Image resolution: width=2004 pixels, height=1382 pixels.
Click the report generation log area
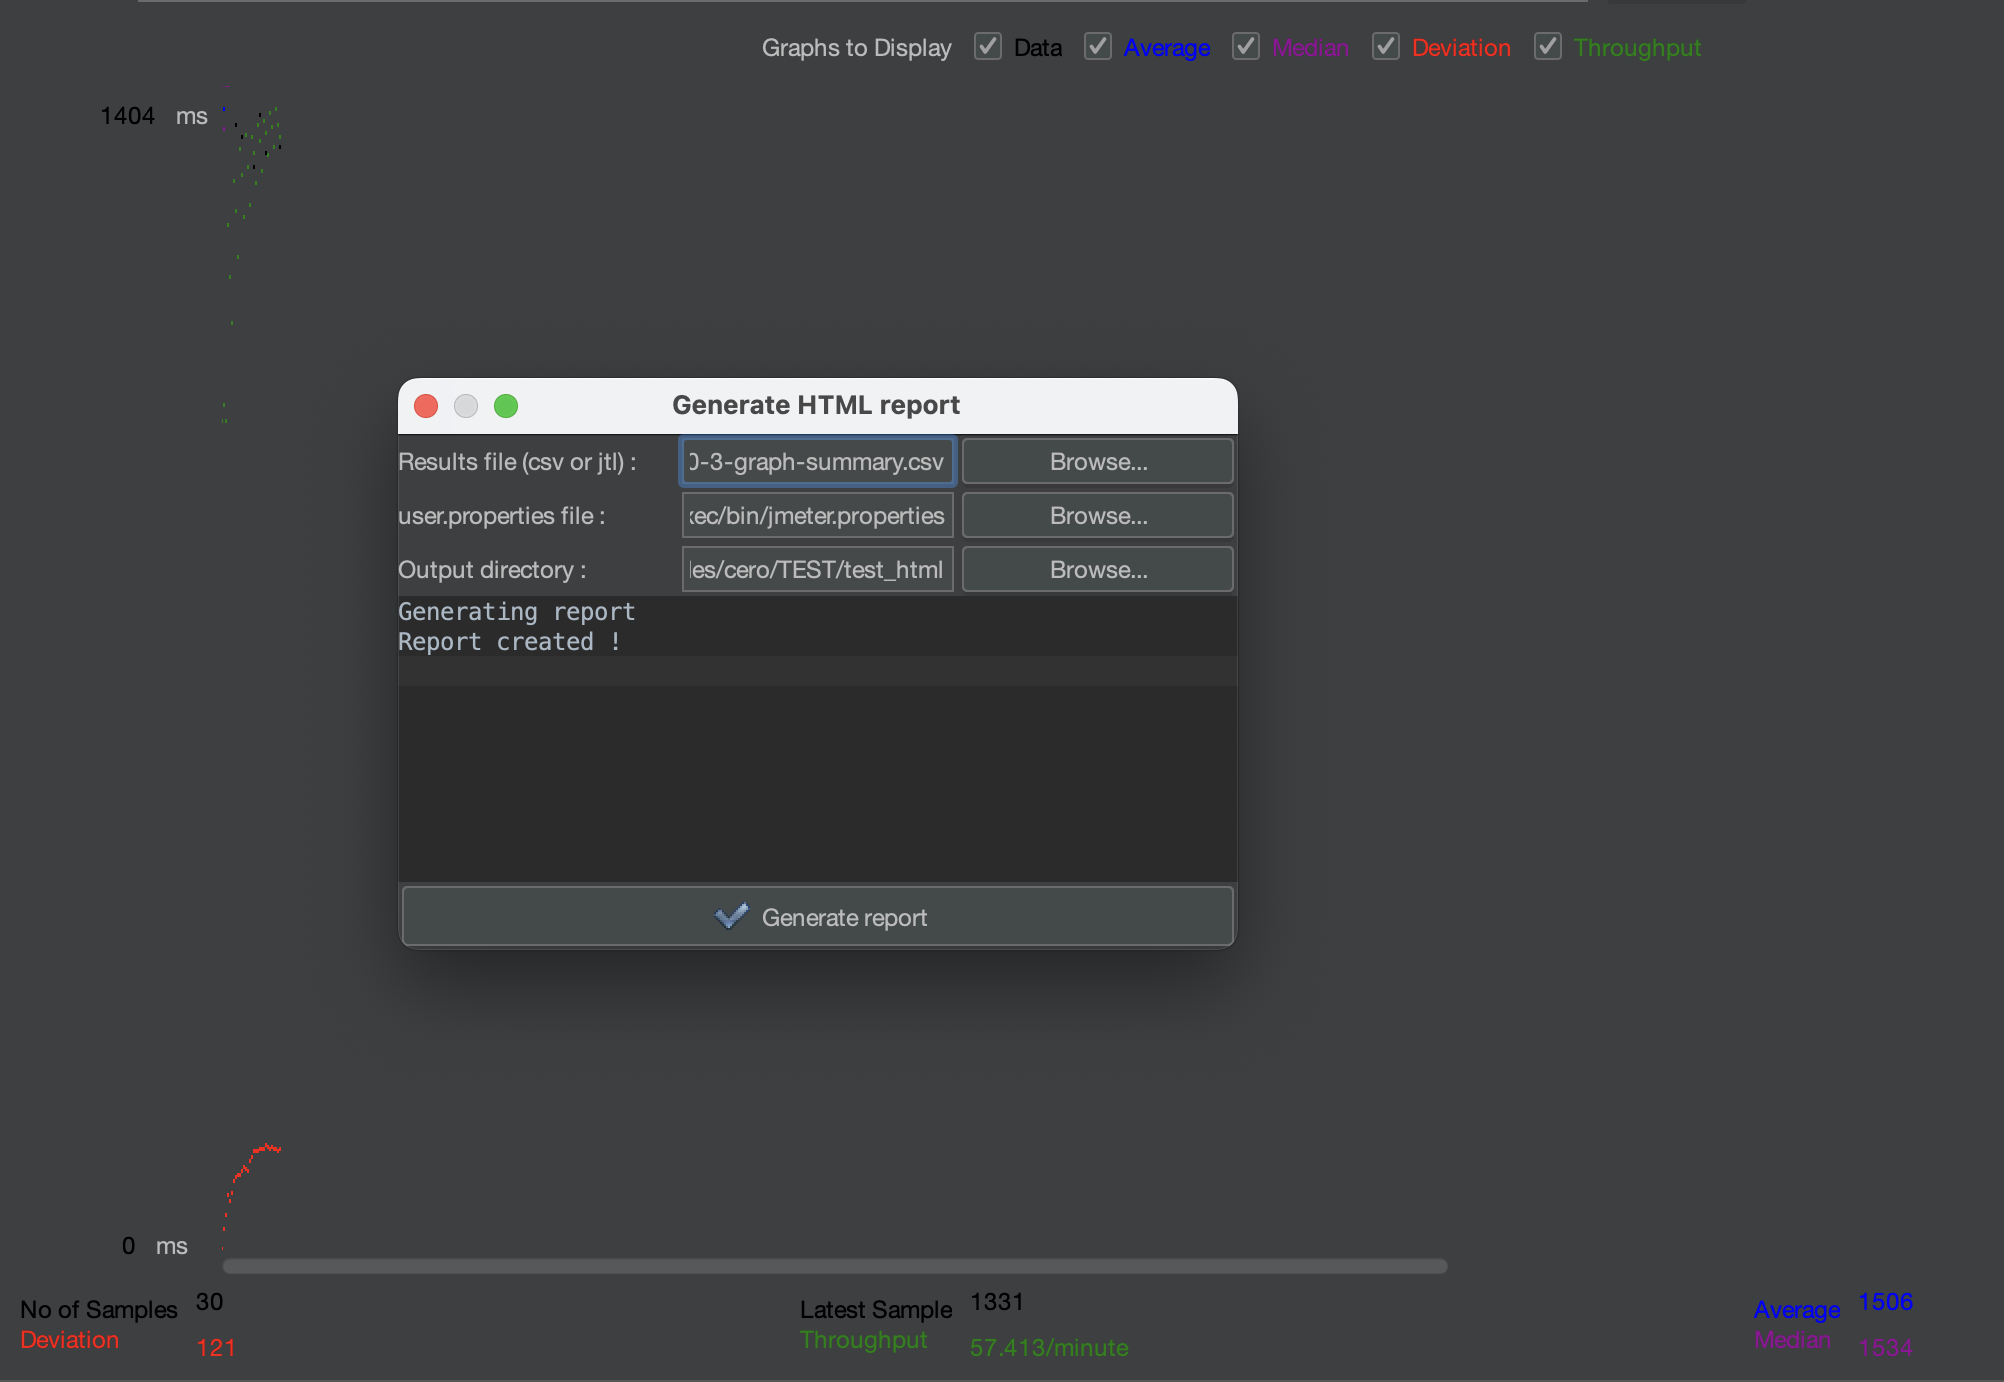click(817, 780)
